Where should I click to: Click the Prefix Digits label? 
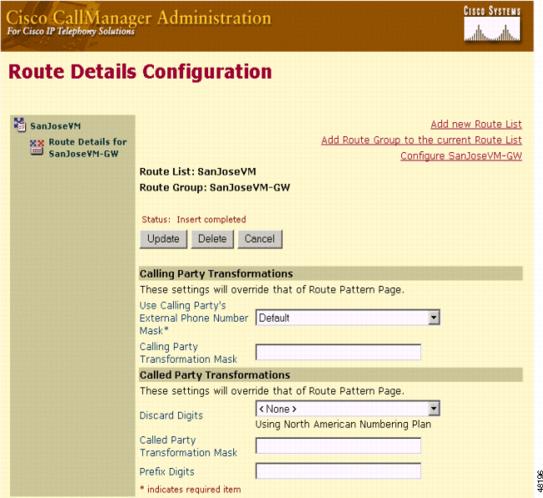click(x=167, y=472)
